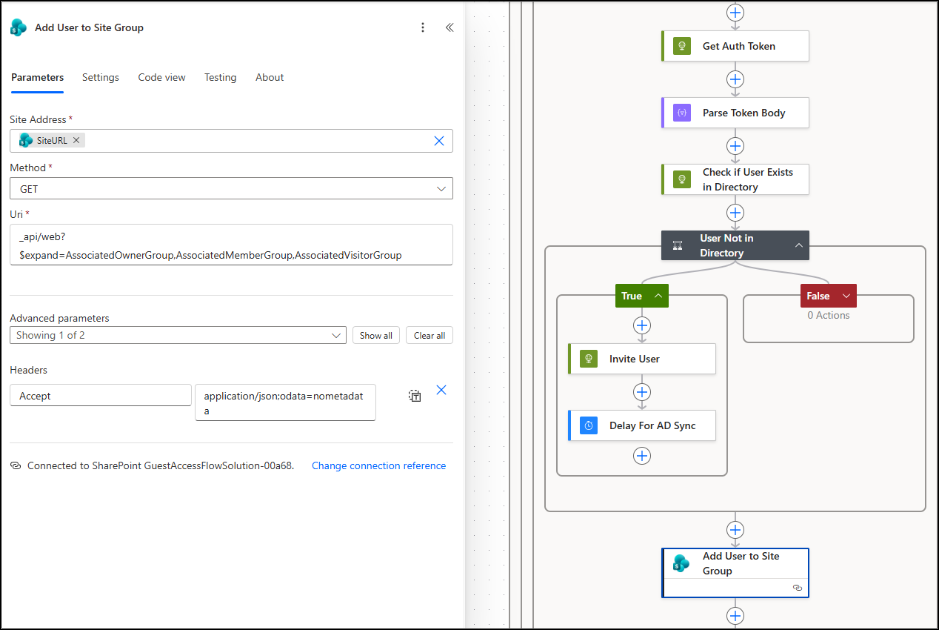Open the Change connection reference link
The image size is (939, 630).
378,465
